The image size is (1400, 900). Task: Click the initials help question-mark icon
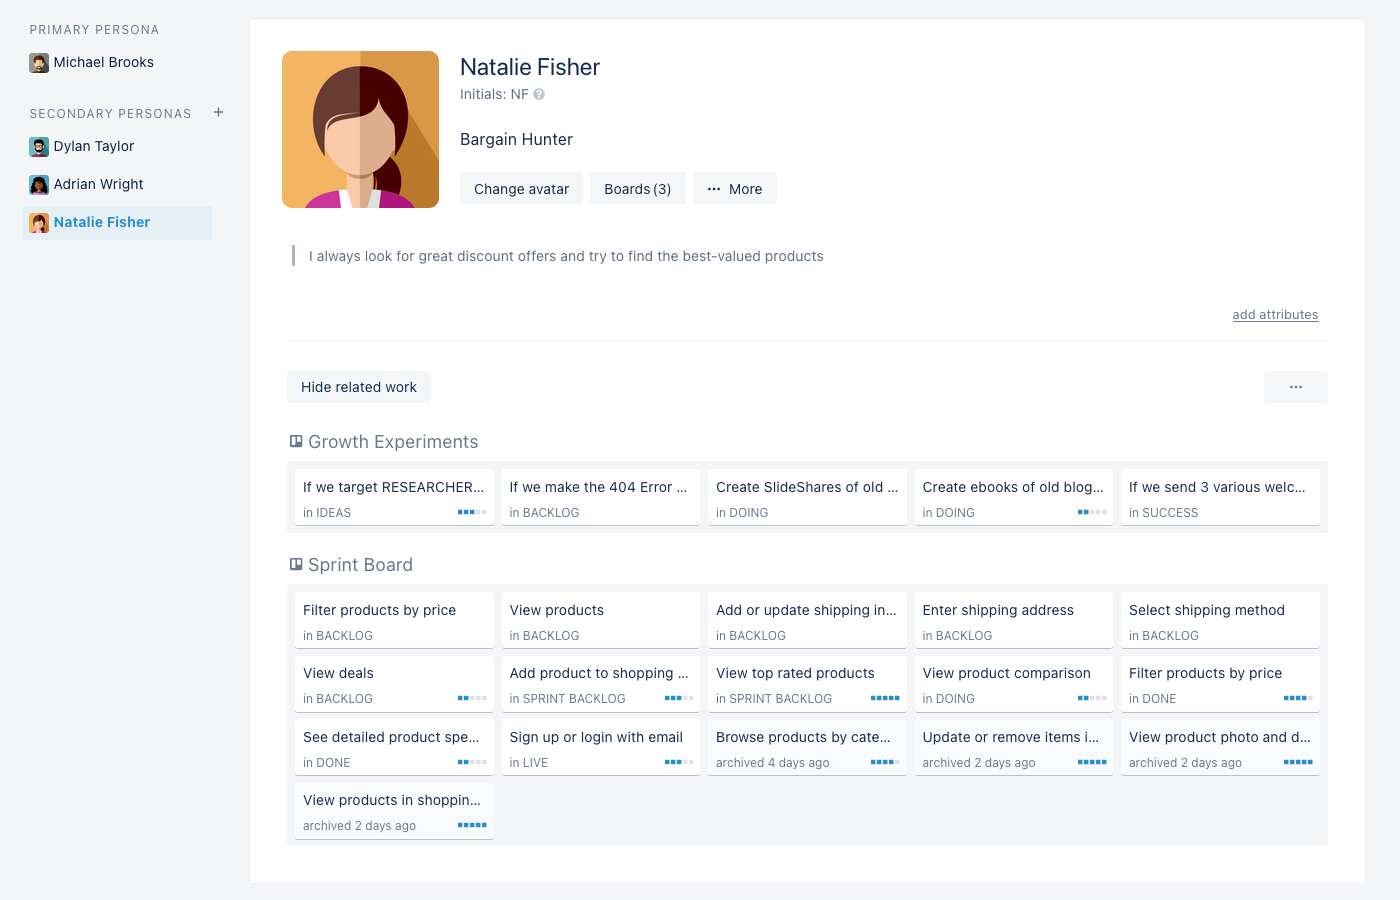(x=539, y=94)
